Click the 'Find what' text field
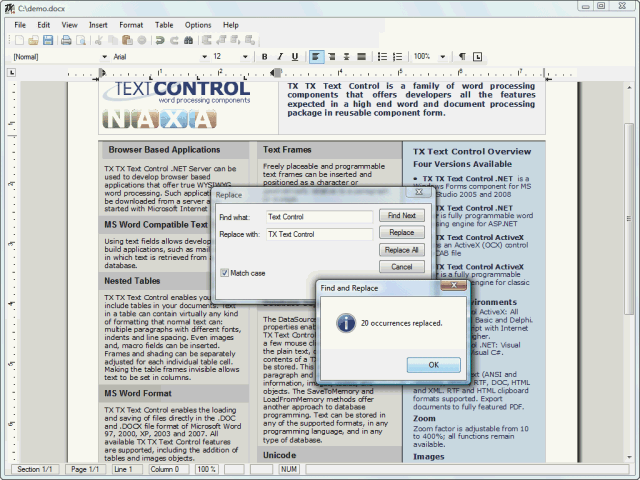Image resolution: width=640 pixels, height=480 pixels. pyautogui.click(x=318, y=216)
